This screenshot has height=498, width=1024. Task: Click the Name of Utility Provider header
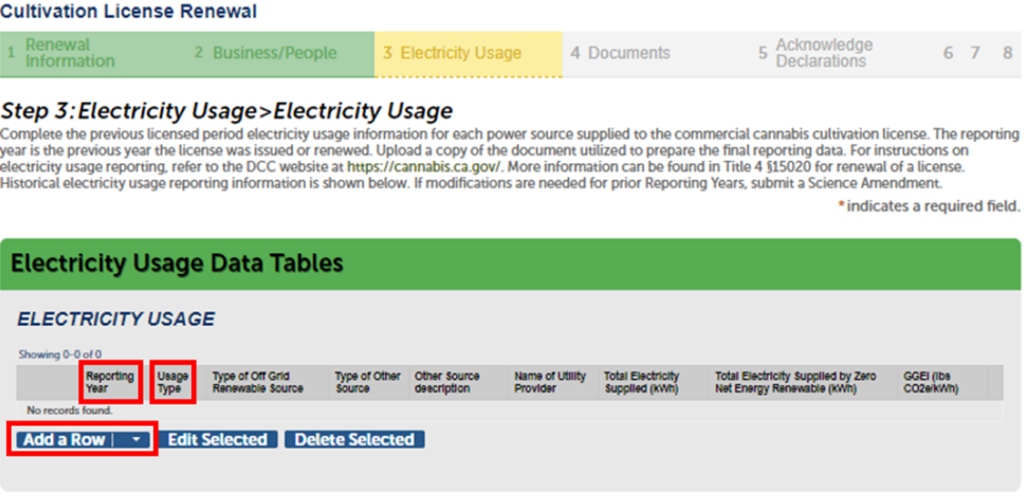(x=547, y=382)
